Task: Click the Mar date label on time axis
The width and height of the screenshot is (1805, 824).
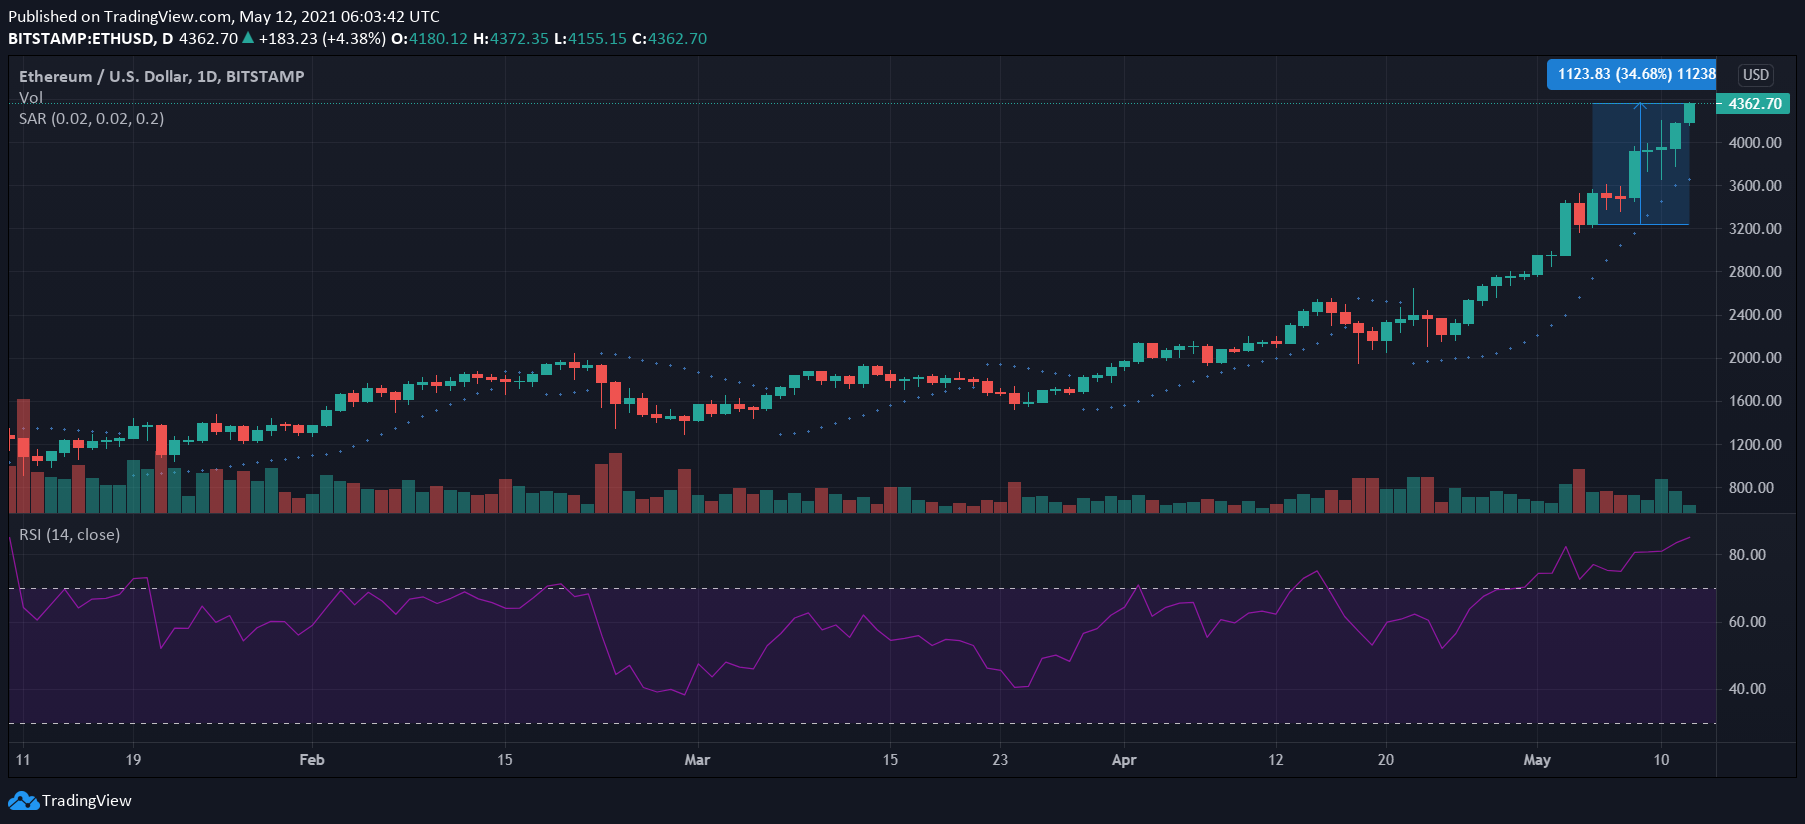Action: click(697, 760)
